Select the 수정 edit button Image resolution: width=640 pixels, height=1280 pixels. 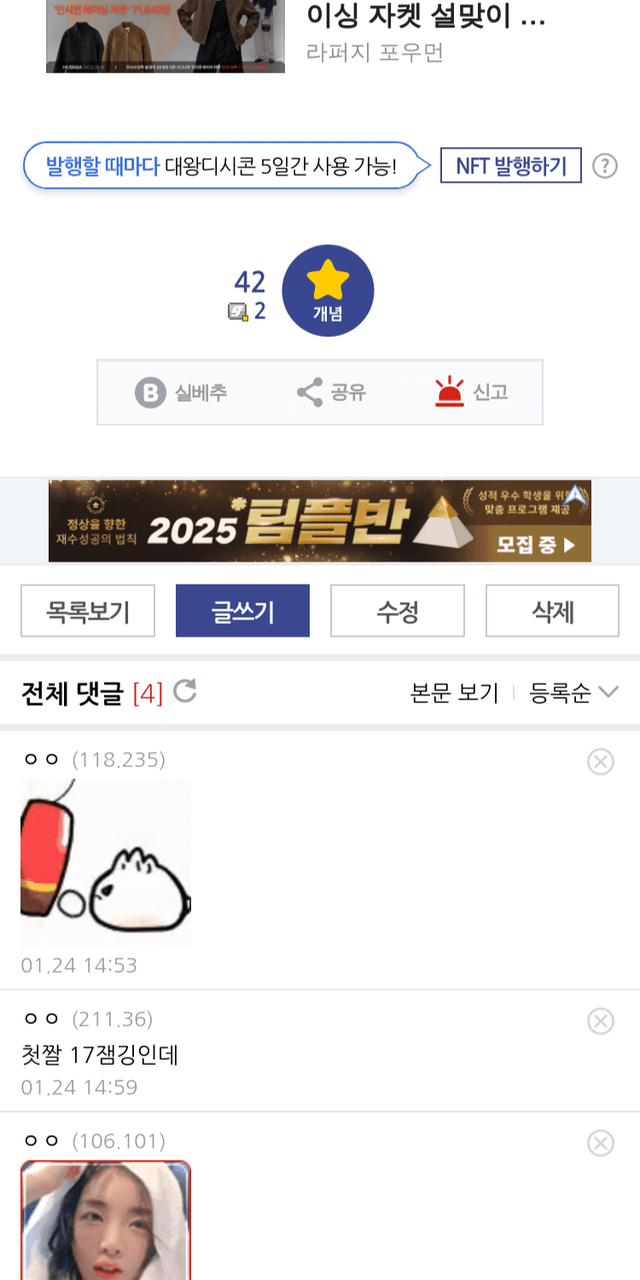[x=398, y=611]
